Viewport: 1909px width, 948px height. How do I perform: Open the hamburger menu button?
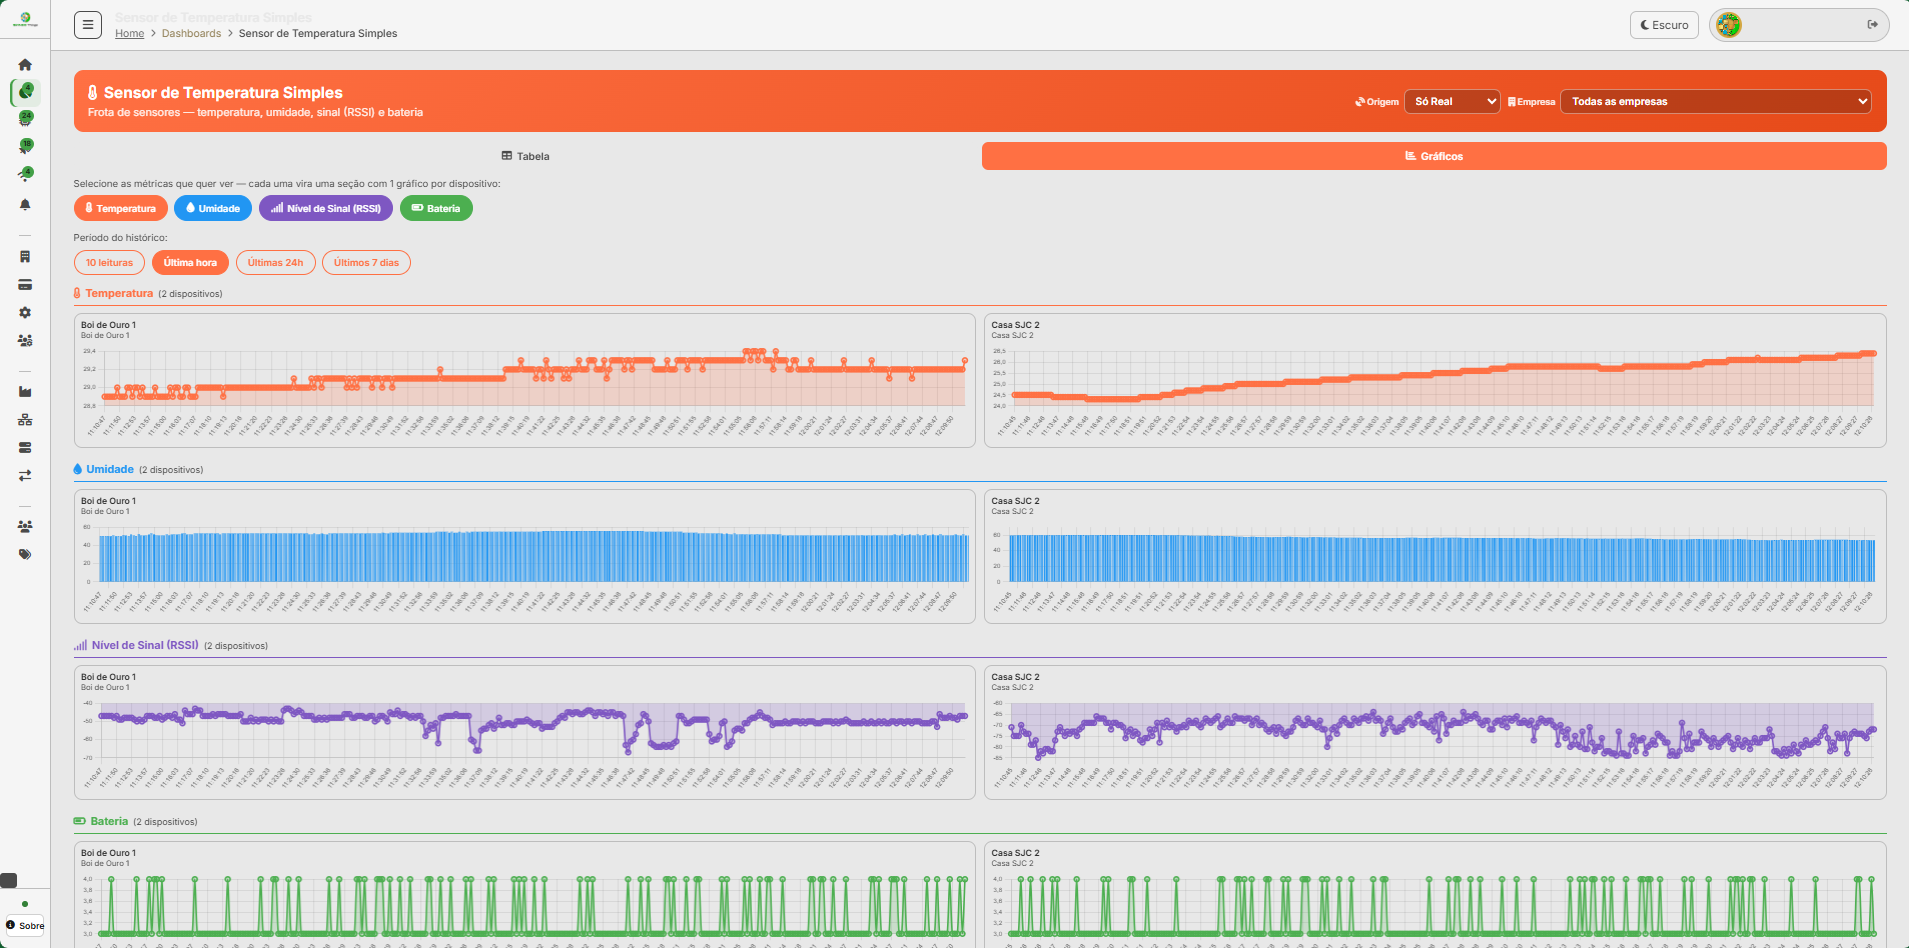point(88,25)
